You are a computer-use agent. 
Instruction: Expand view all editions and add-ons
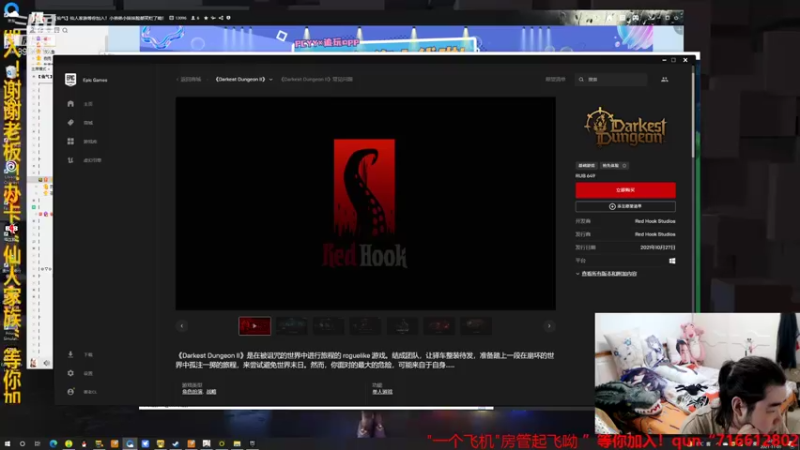(607, 274)
